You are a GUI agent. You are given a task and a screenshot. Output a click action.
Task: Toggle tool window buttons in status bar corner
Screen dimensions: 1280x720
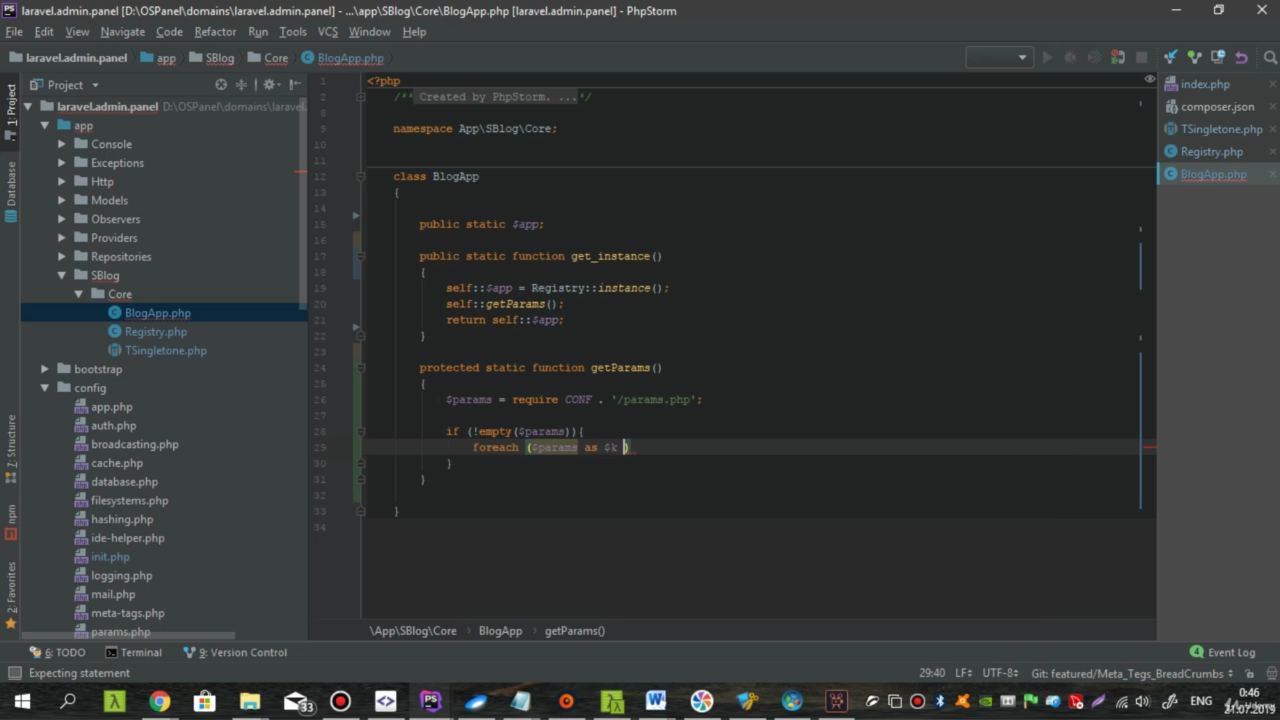click(x=14, y=673)
